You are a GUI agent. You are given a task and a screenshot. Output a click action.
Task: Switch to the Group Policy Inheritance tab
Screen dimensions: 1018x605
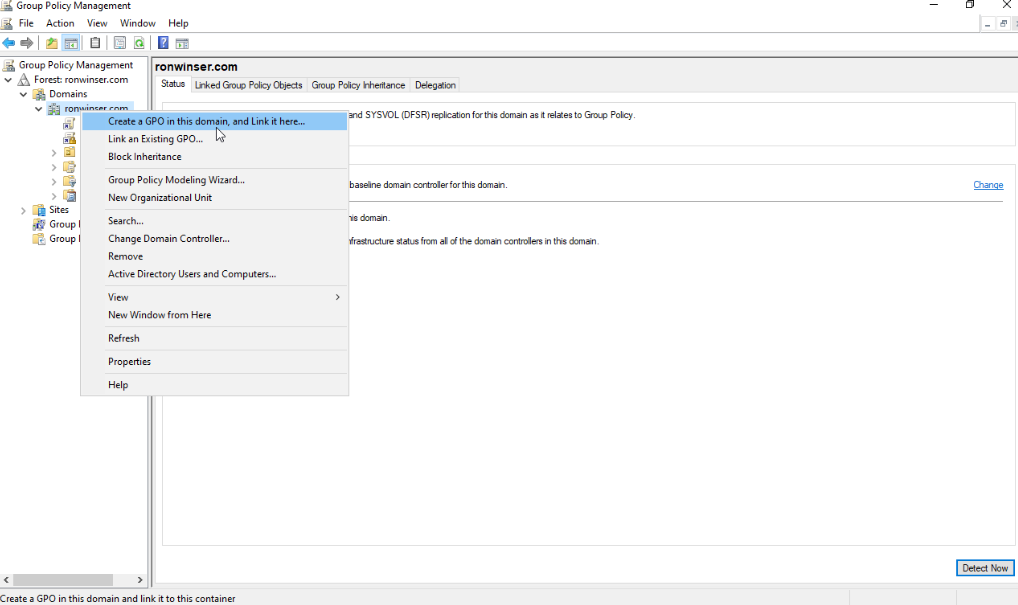pos(358,85)
